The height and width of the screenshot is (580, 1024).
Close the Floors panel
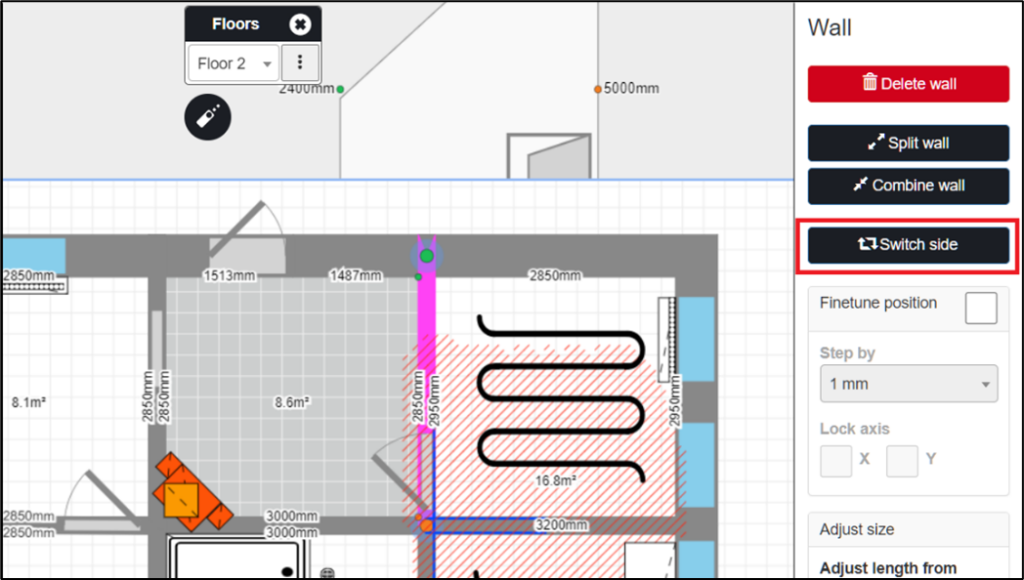click(300, 24)
